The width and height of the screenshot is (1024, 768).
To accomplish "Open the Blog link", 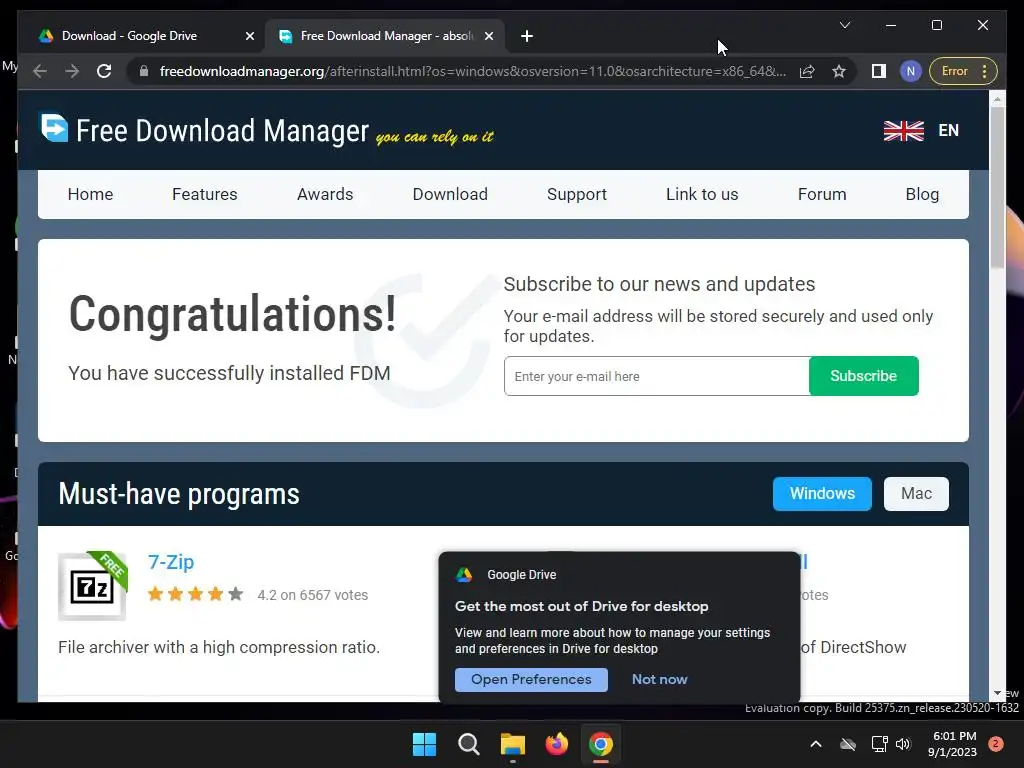I will 922,194.
